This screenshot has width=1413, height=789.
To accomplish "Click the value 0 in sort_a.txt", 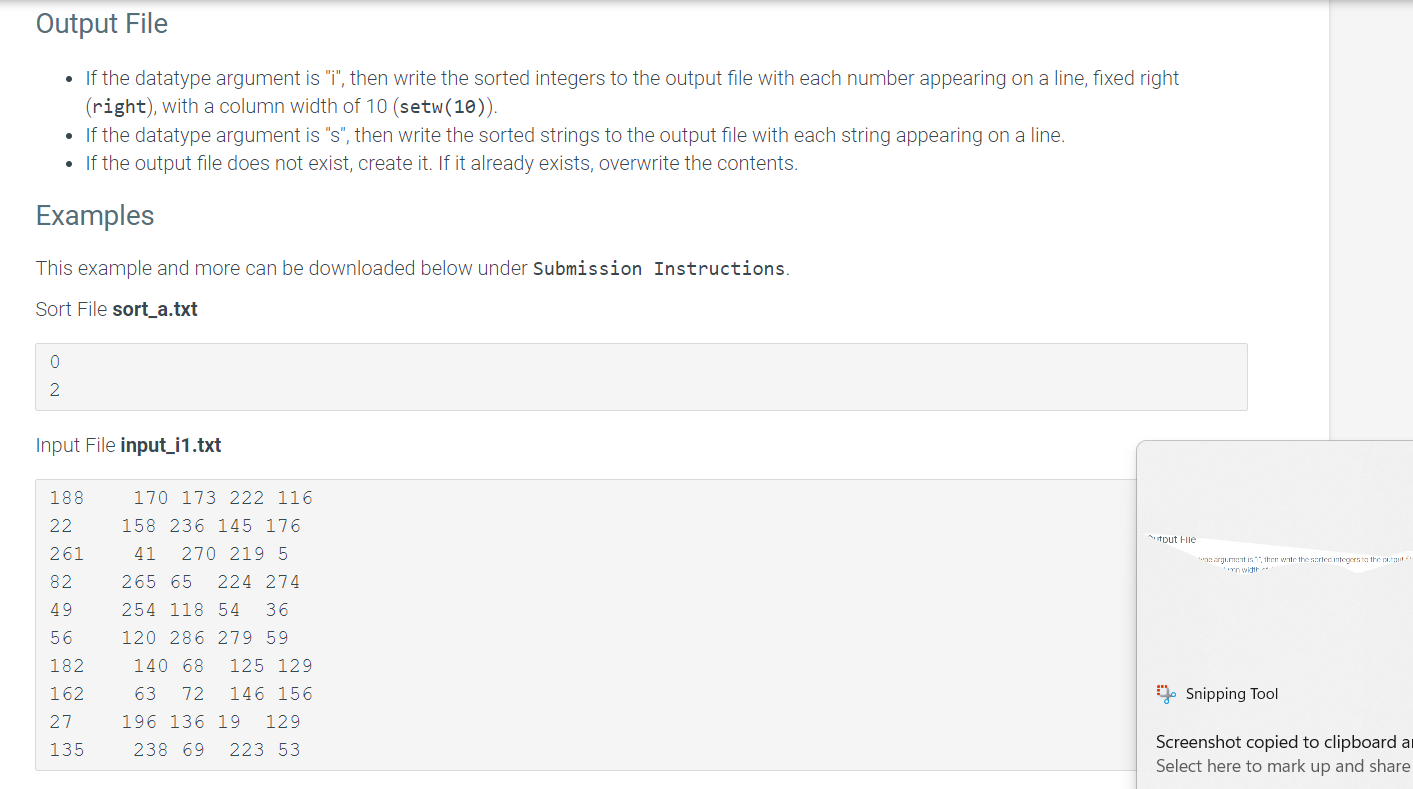I will tap(55, 361).
